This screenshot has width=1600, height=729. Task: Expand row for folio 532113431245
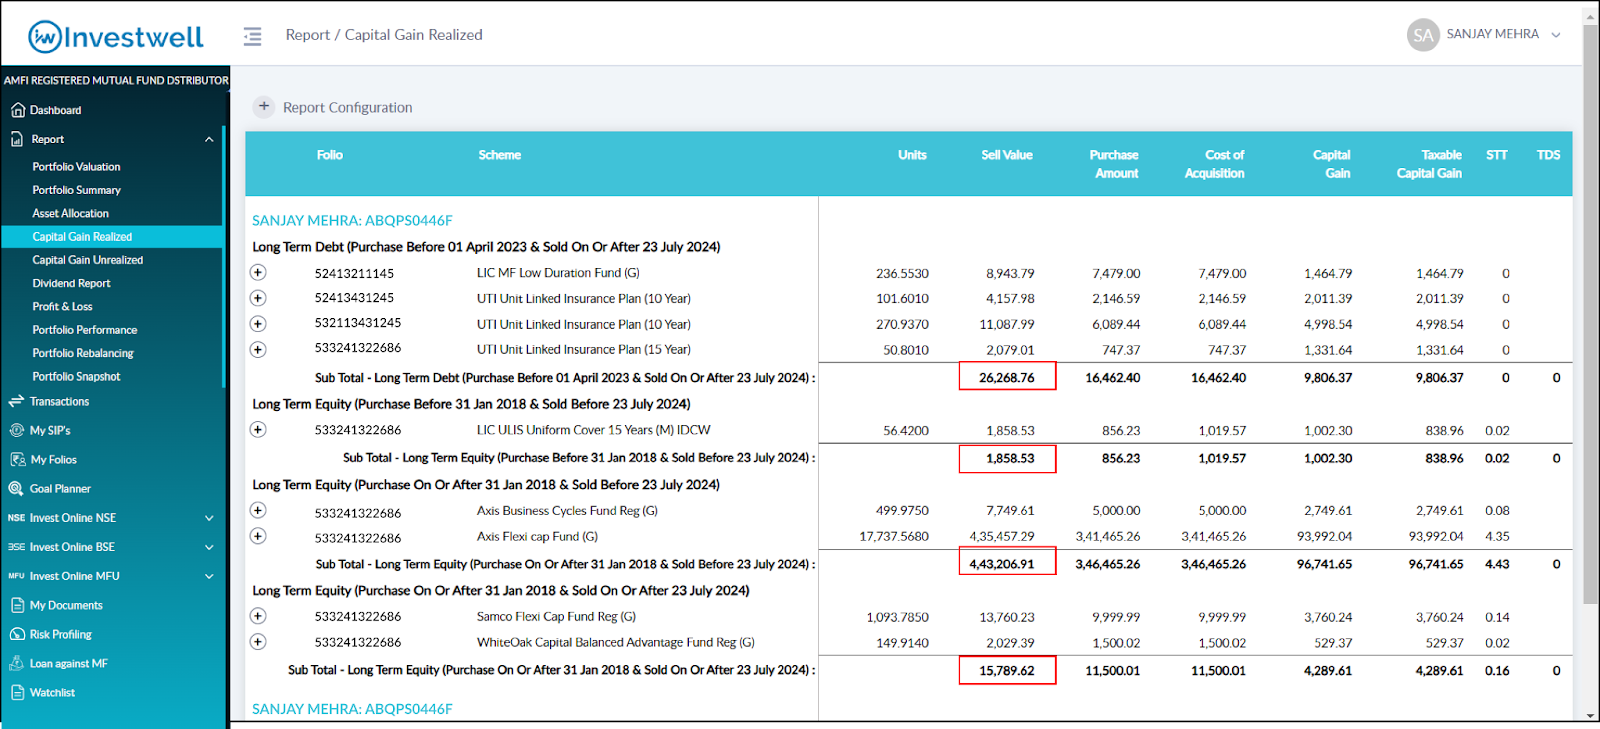pyautogui.click(x=258, y=324)
